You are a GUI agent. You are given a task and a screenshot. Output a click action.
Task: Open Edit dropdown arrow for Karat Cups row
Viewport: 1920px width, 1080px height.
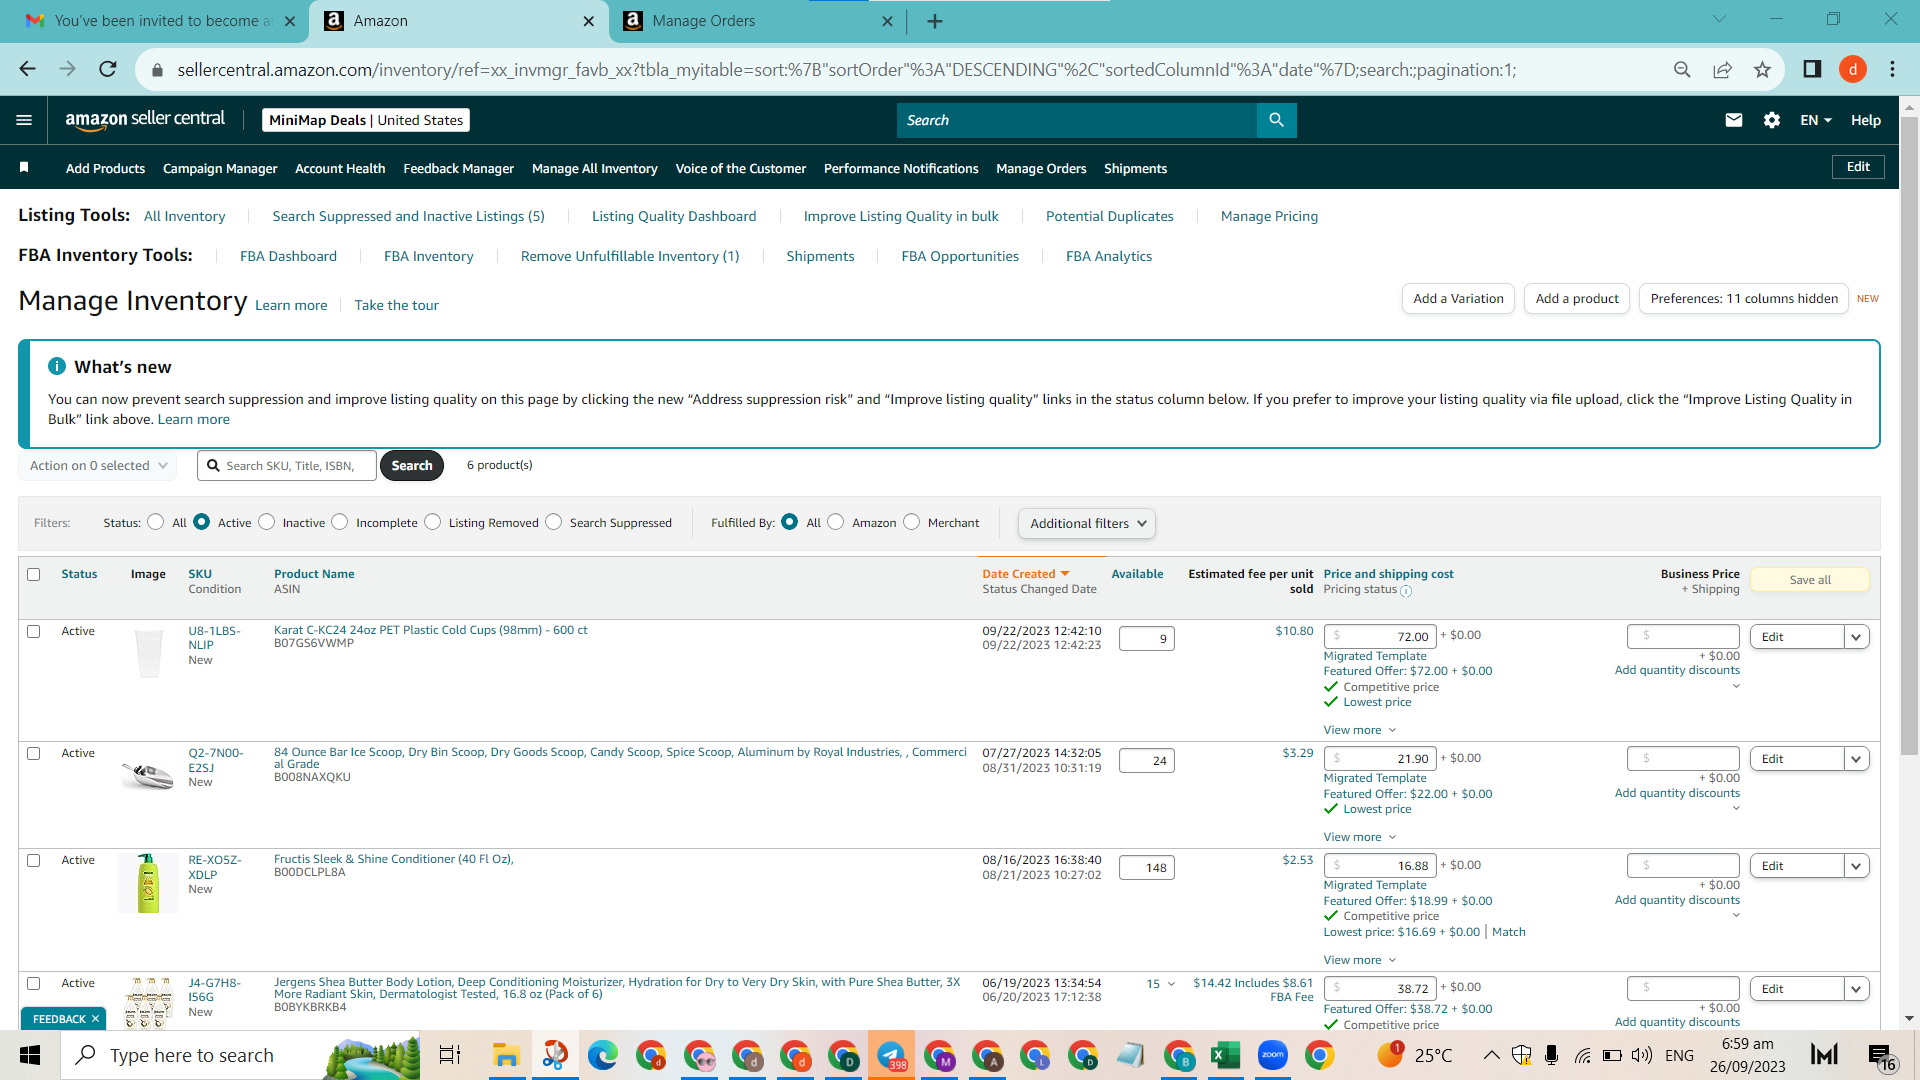(1857, 637)
